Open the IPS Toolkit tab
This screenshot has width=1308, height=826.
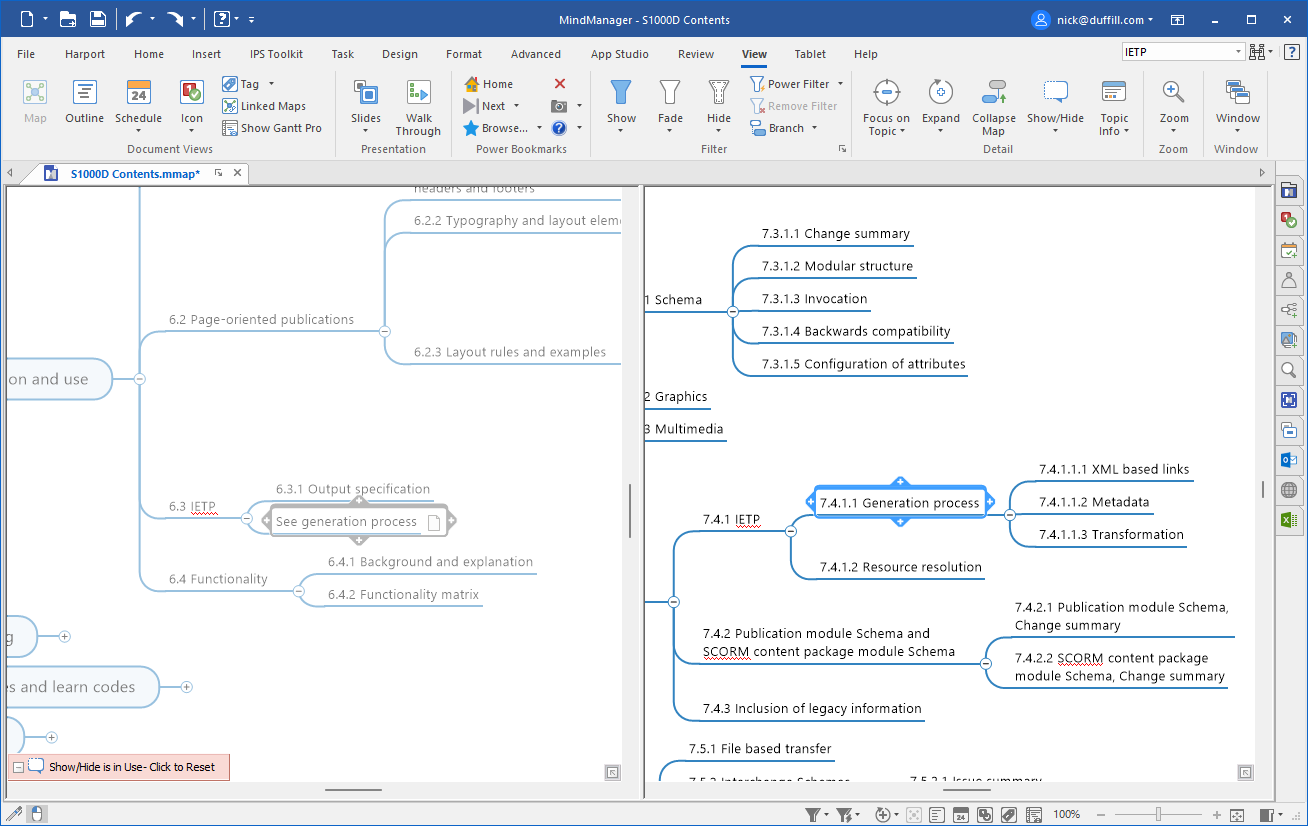click(277, 54)
